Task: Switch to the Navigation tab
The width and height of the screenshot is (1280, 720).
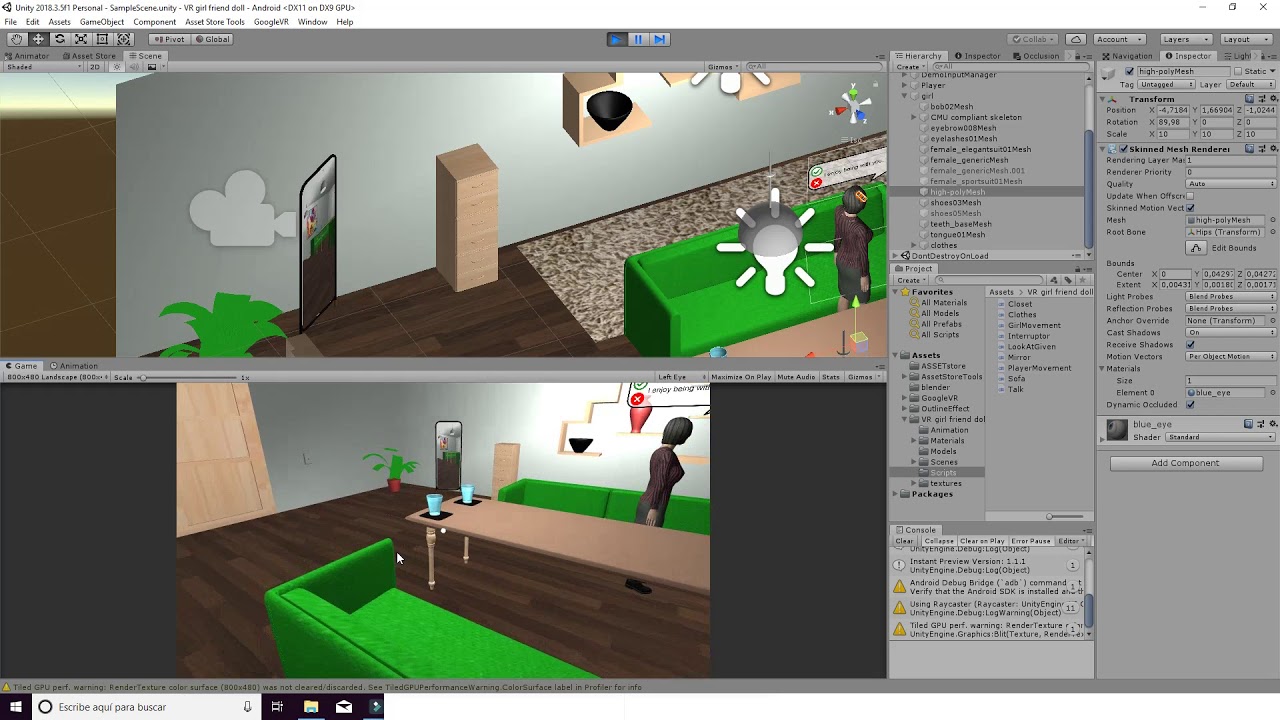Action: click(x=1127, y=56)
